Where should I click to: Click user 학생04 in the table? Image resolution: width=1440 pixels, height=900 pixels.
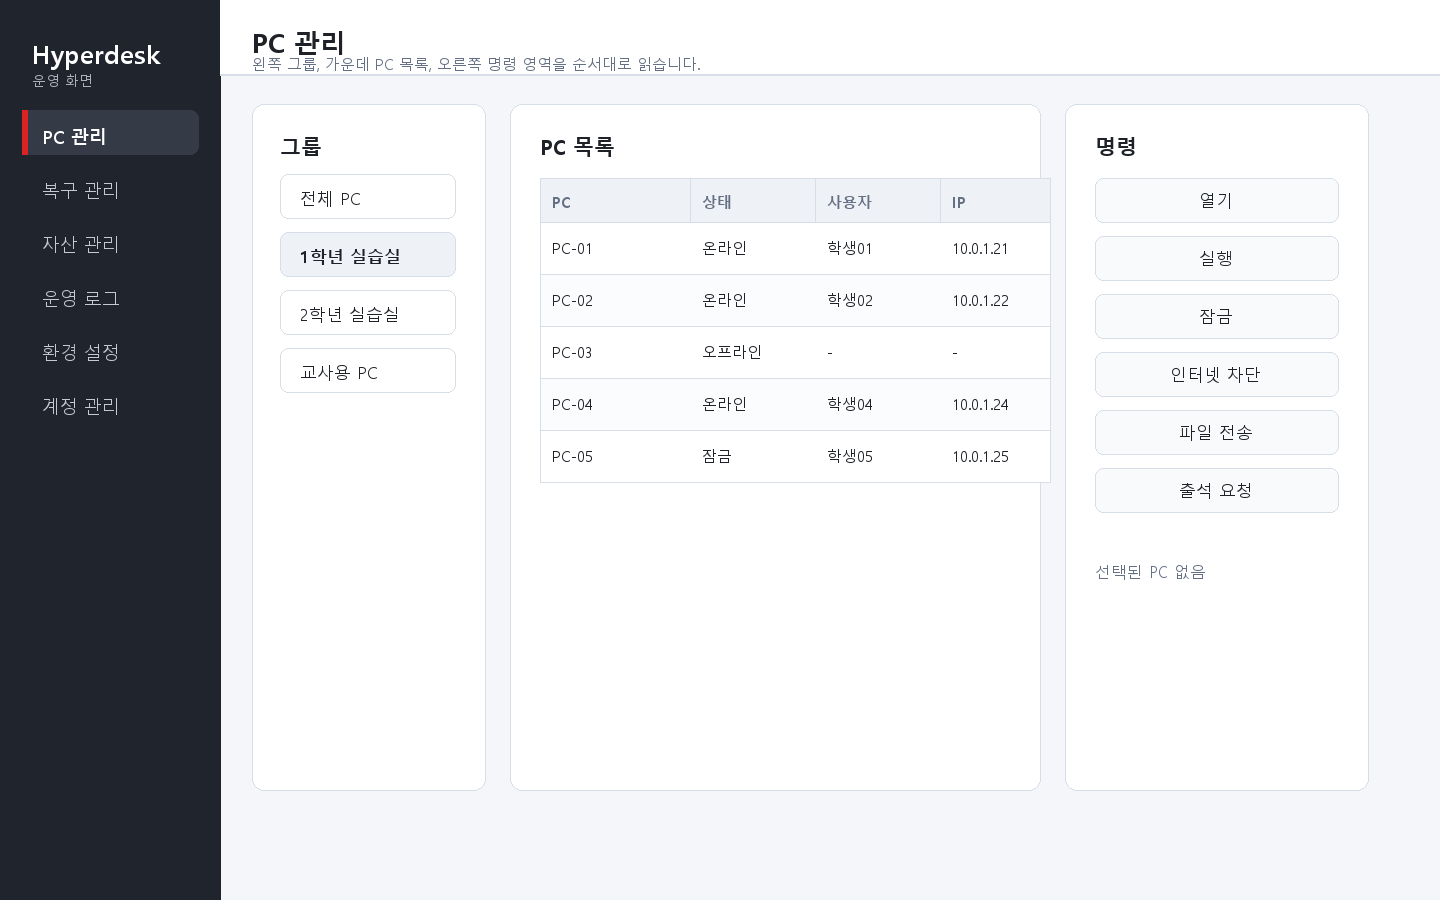[x=850, y=404]
